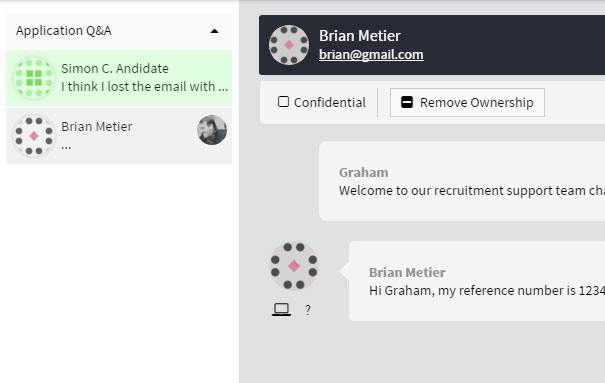Collapse the Application Q&A section arrow
The height and width of the screenshot is (383, 605).
[x=214, y=31]
